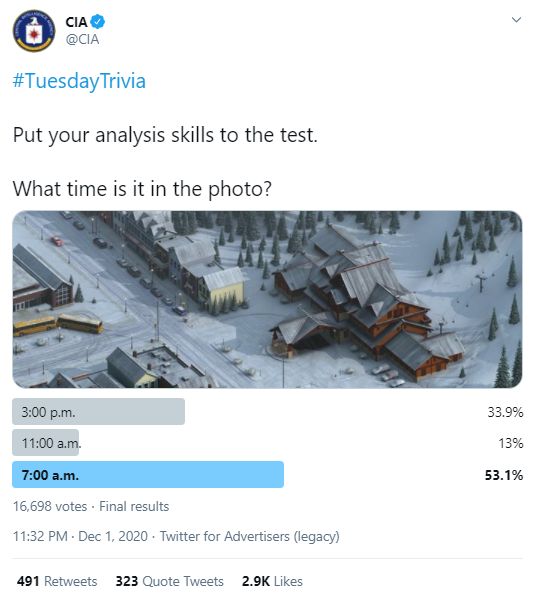Open the CIA profile avatar
The width and height of the screenshot is (537, 596).
pyautogui.click(x=34, y=31)
